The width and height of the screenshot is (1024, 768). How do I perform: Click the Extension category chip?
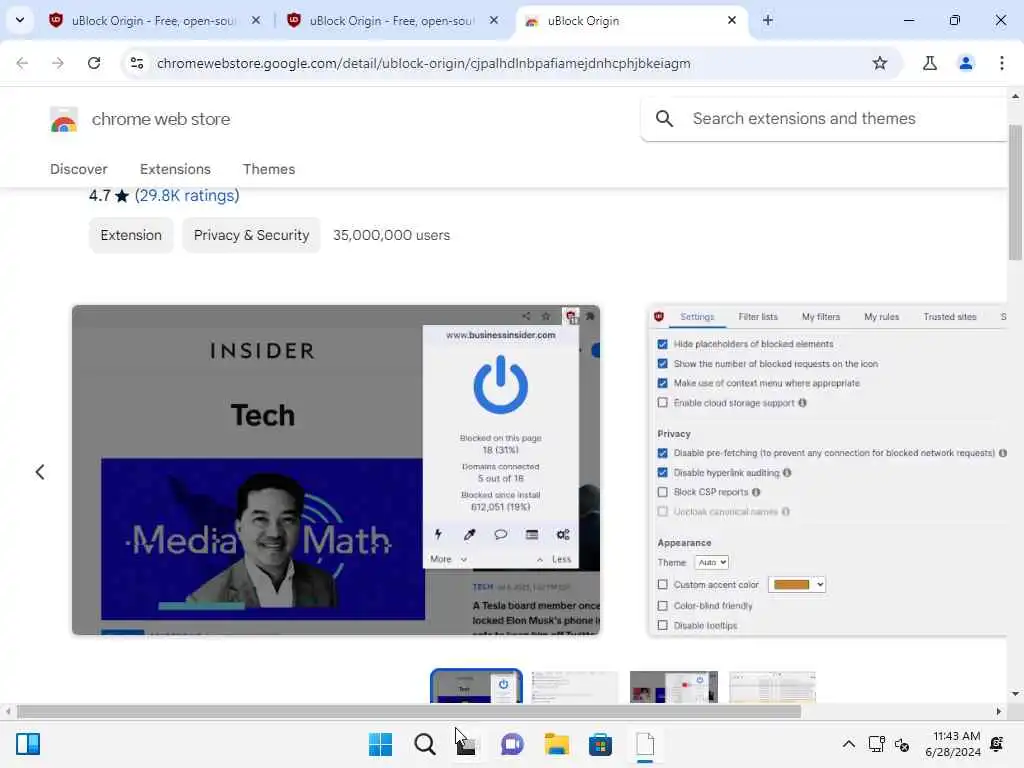131,235
